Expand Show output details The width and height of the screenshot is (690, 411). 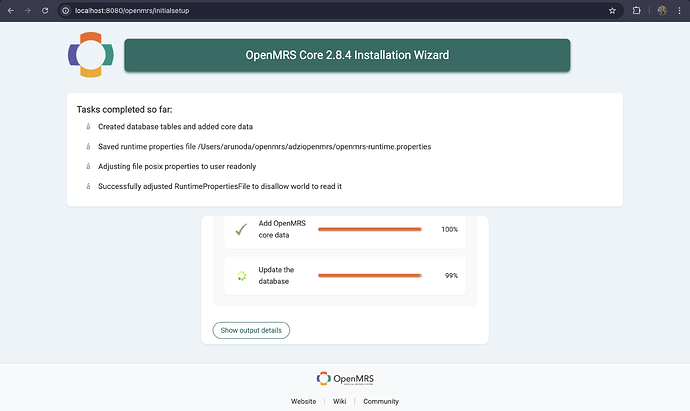(251, 330)
